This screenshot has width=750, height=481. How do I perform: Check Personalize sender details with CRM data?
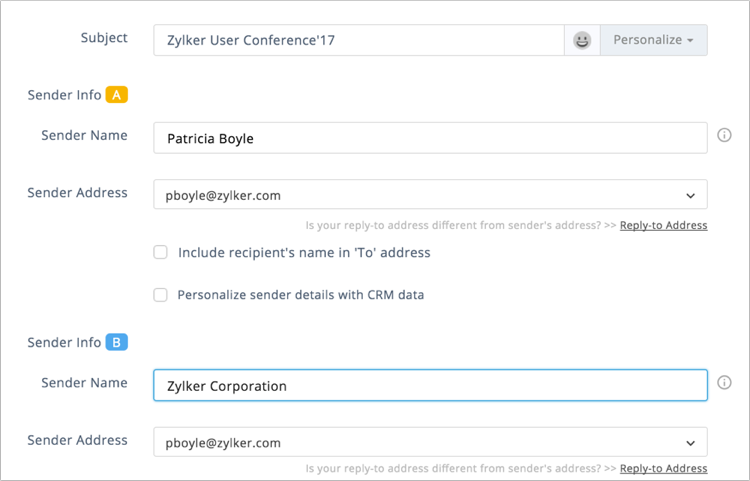[160, 295]
